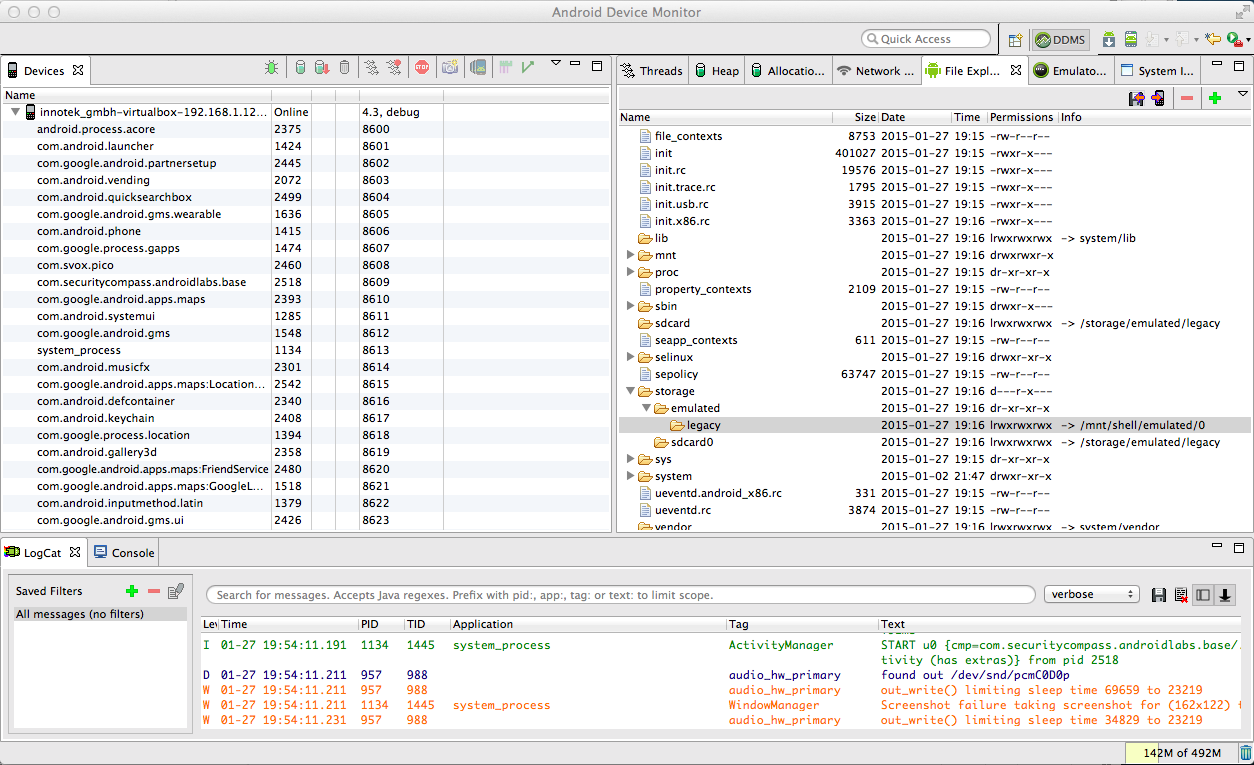This screenshot has width=1254, height=765.
Task: Save the LogCat log with floppy icon
Action: 1159,595
